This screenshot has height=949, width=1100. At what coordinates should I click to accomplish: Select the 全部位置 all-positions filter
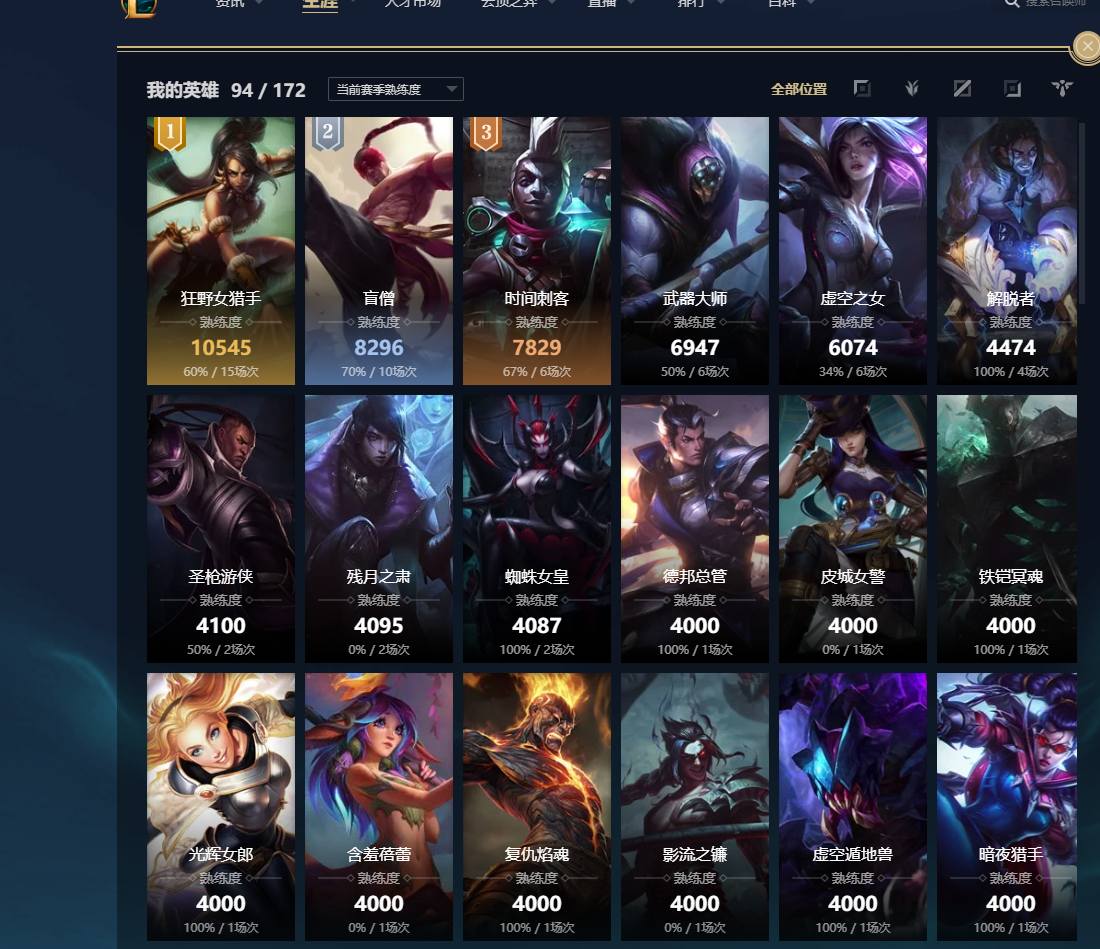pos(798,89)
